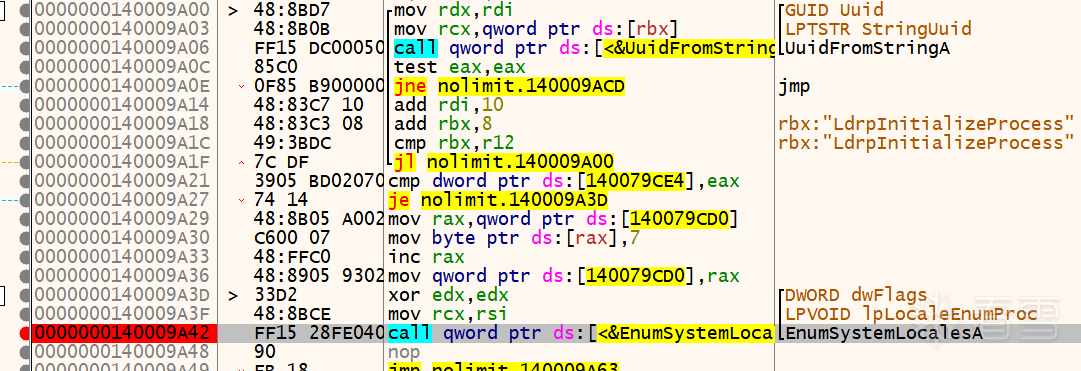Click the LdrpInitializeProcess comment on the add rbx,8 row
The image size is (1081, 371).
(x=927, y=124)
